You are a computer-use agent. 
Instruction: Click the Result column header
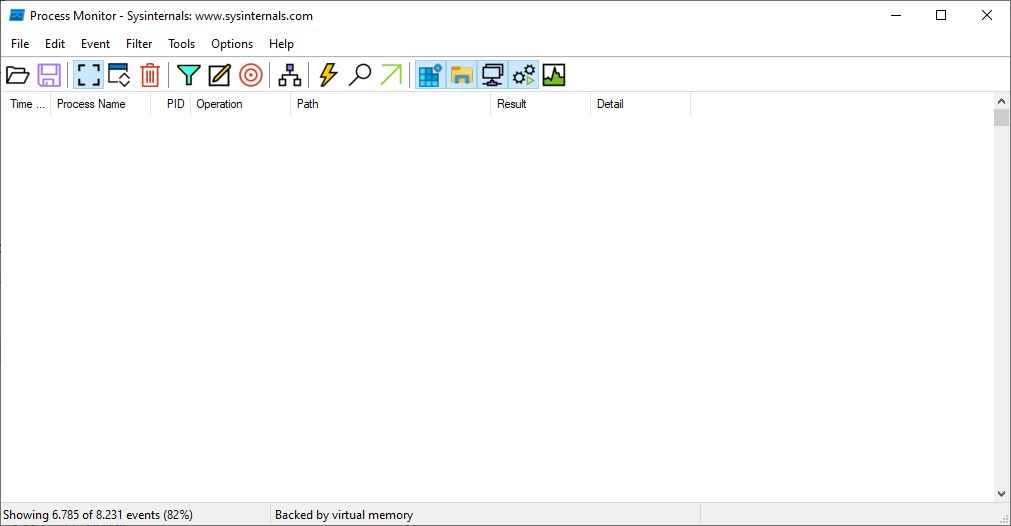[540, 104]
